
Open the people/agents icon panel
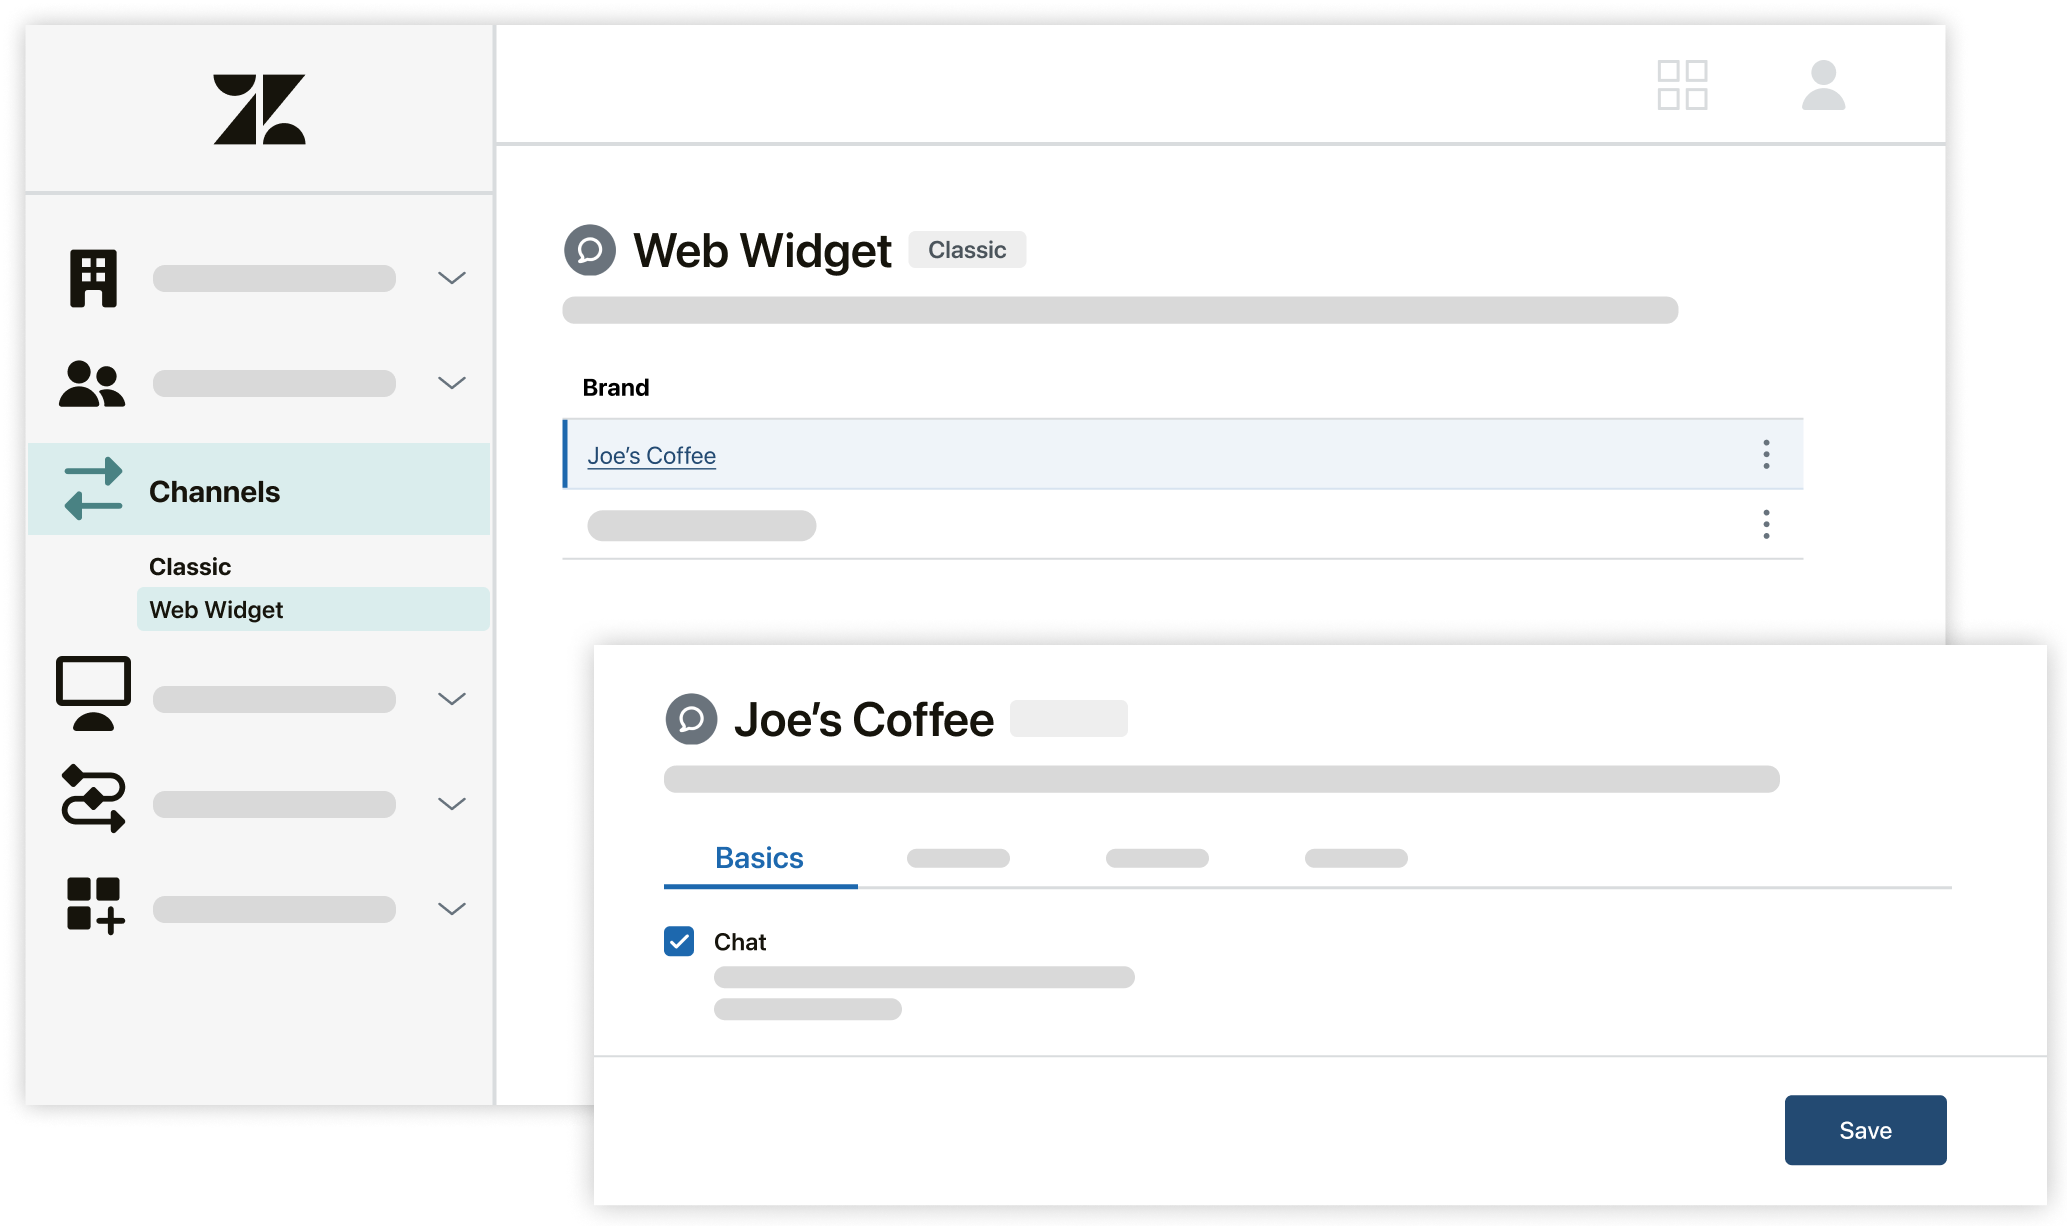92,382
